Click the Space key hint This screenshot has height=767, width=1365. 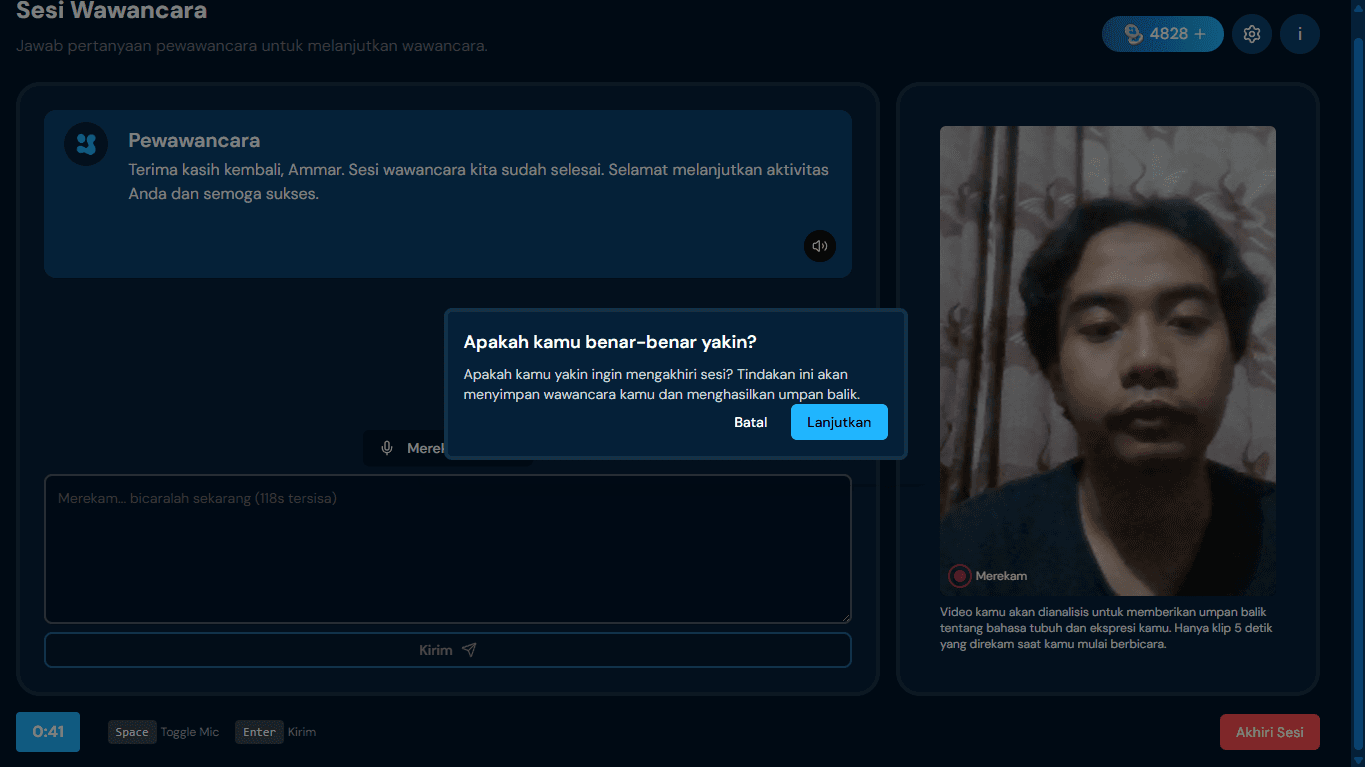132,732
